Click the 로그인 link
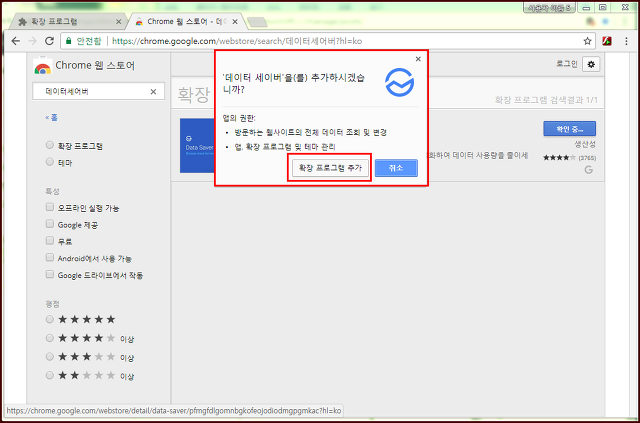This screenshot has width=640, height=423. click(x=567, y=64)
